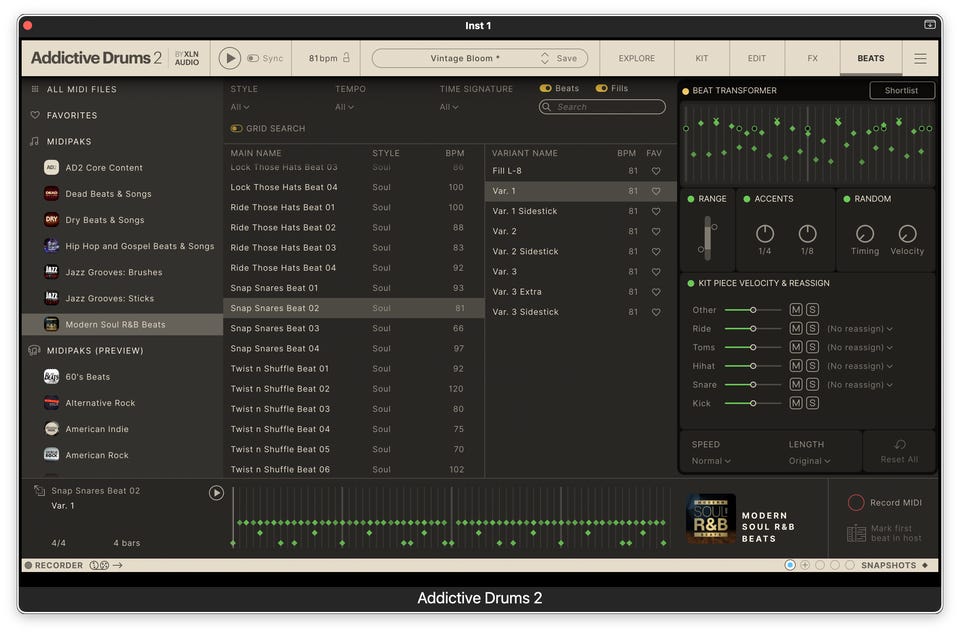Viewport: 960px width, 634px height.
Task: Select variant Var. 2
Action: tap(580, 231)
